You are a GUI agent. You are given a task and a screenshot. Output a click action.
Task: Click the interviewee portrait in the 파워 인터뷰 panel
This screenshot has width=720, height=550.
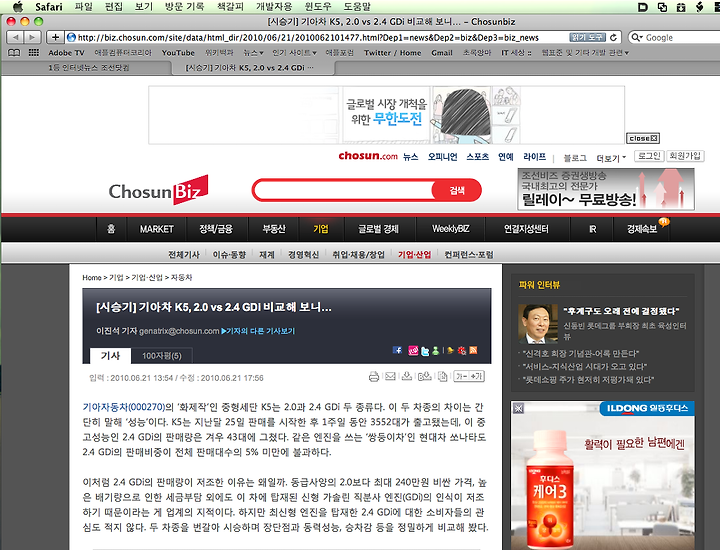(x=537, y=324)
